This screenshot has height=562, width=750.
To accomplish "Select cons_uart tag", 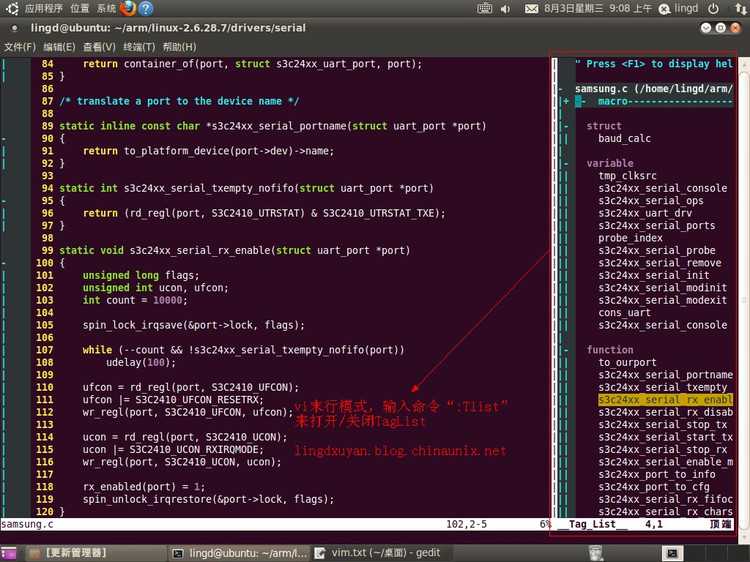I will [x=624, y=313].
